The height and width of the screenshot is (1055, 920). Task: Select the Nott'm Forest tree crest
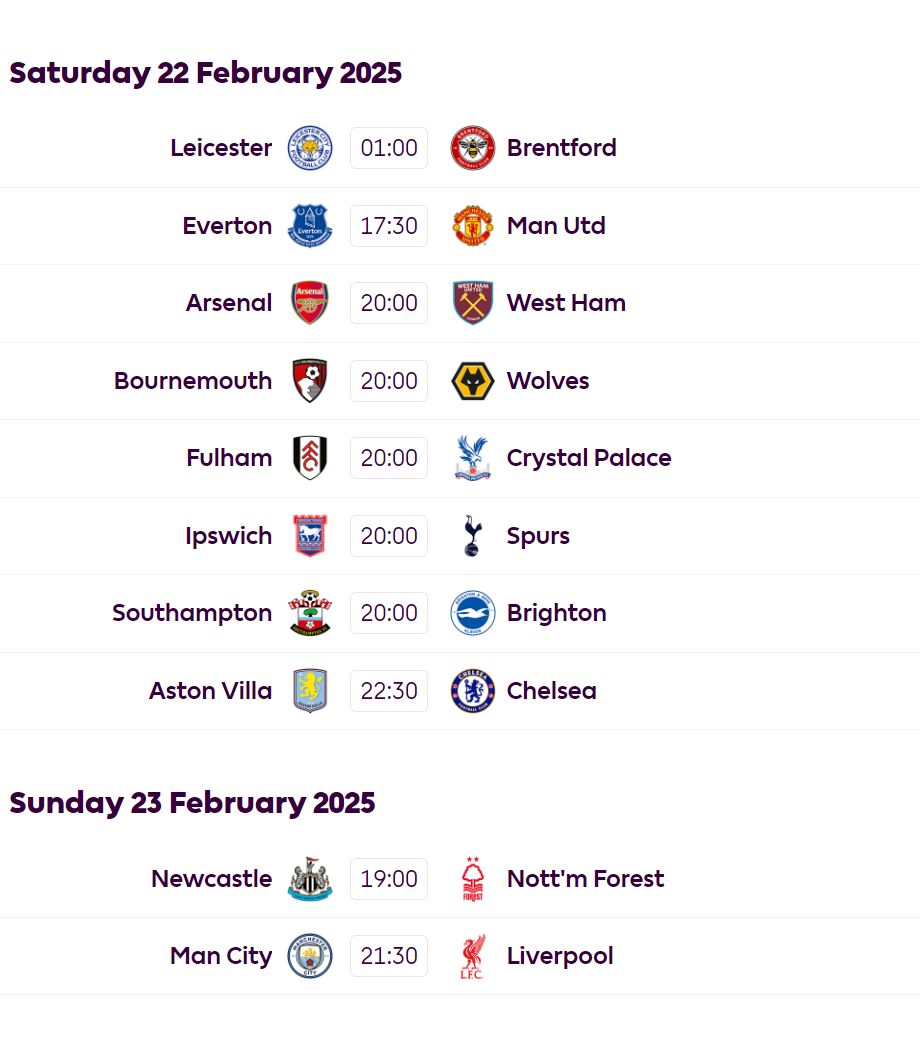pos(473,879)
